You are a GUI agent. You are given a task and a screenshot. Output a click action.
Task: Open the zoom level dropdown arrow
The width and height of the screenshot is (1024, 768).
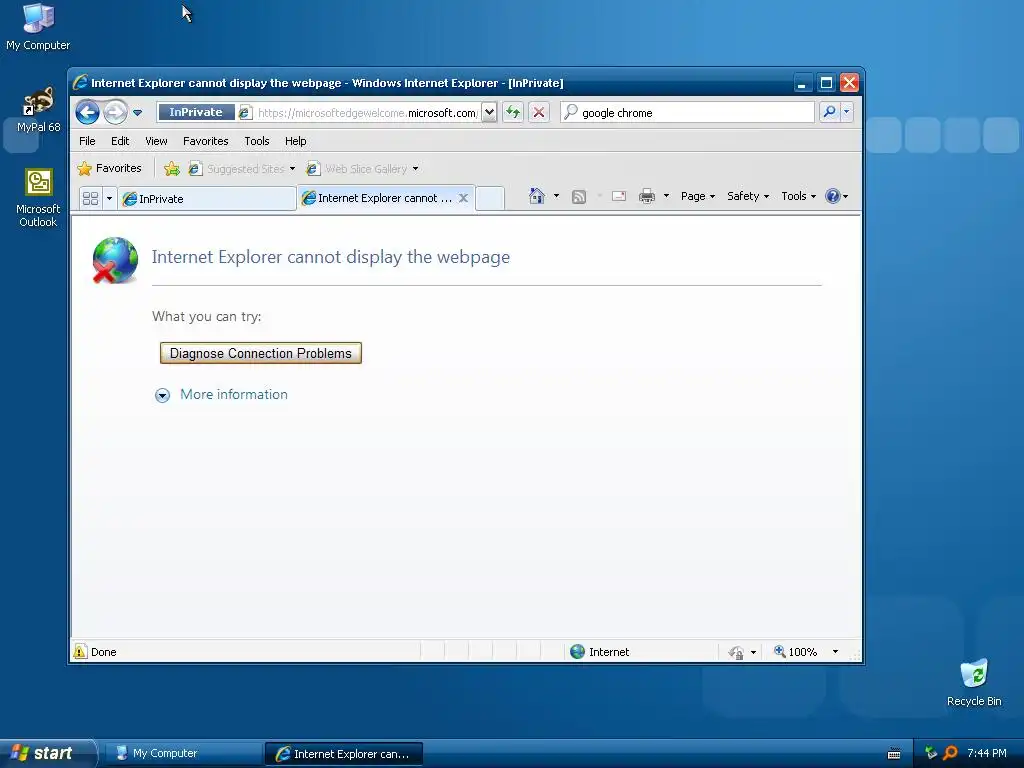click(x=835, y=652)
